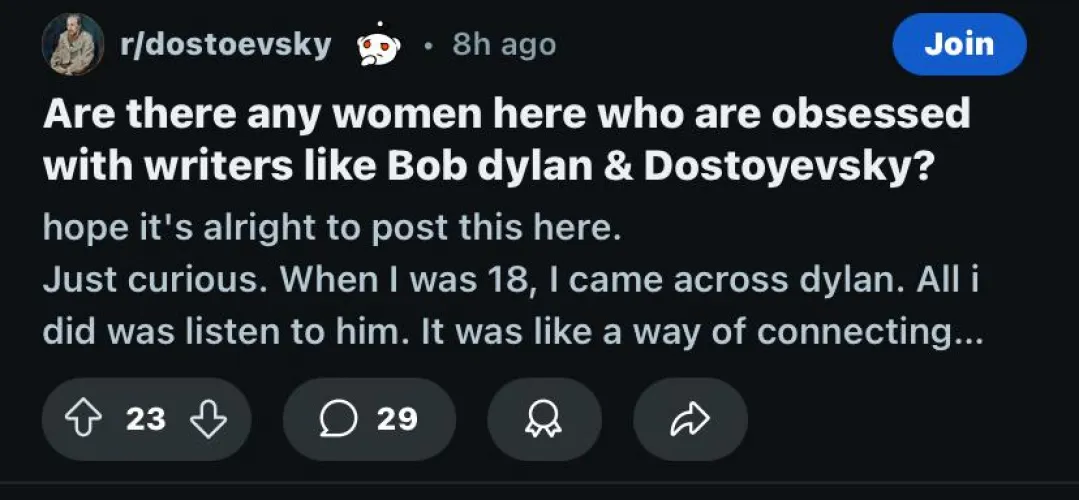Screen dimensions: 1079x500
Task: Click the 8h ago timestamp
Action: [x=503, y=45]
